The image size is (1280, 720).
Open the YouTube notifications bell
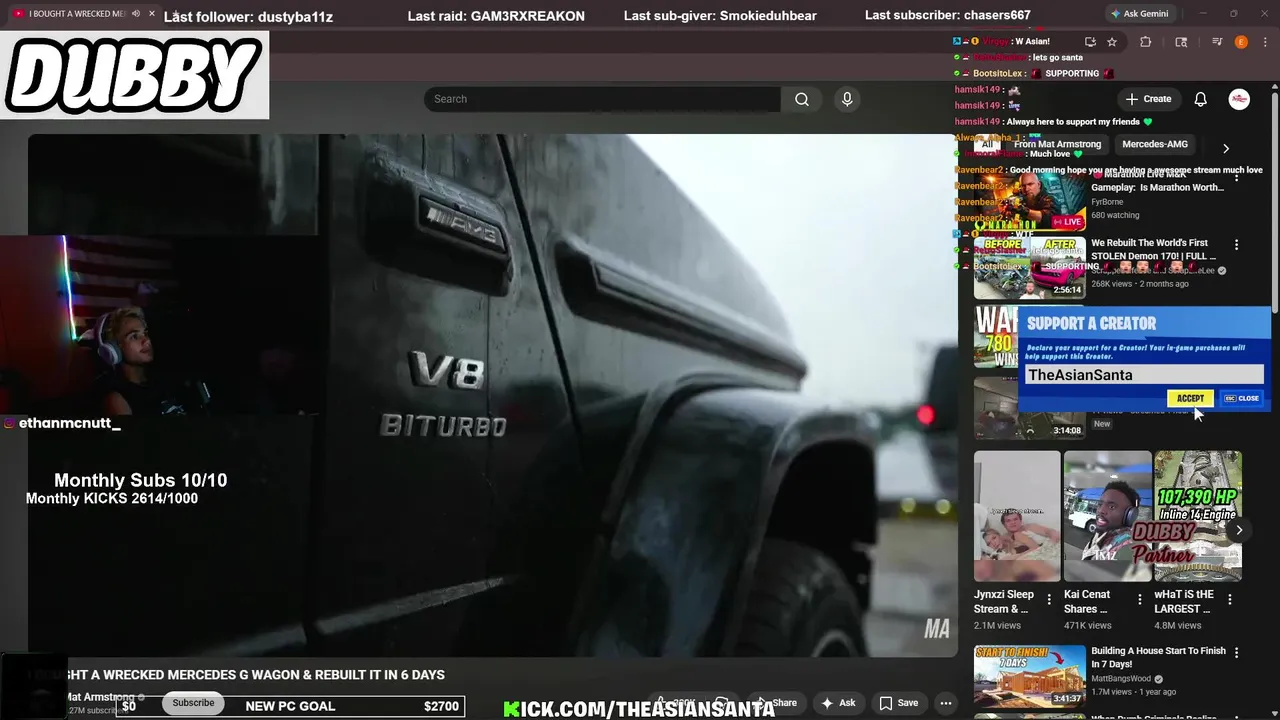(x=1201, y=99)
